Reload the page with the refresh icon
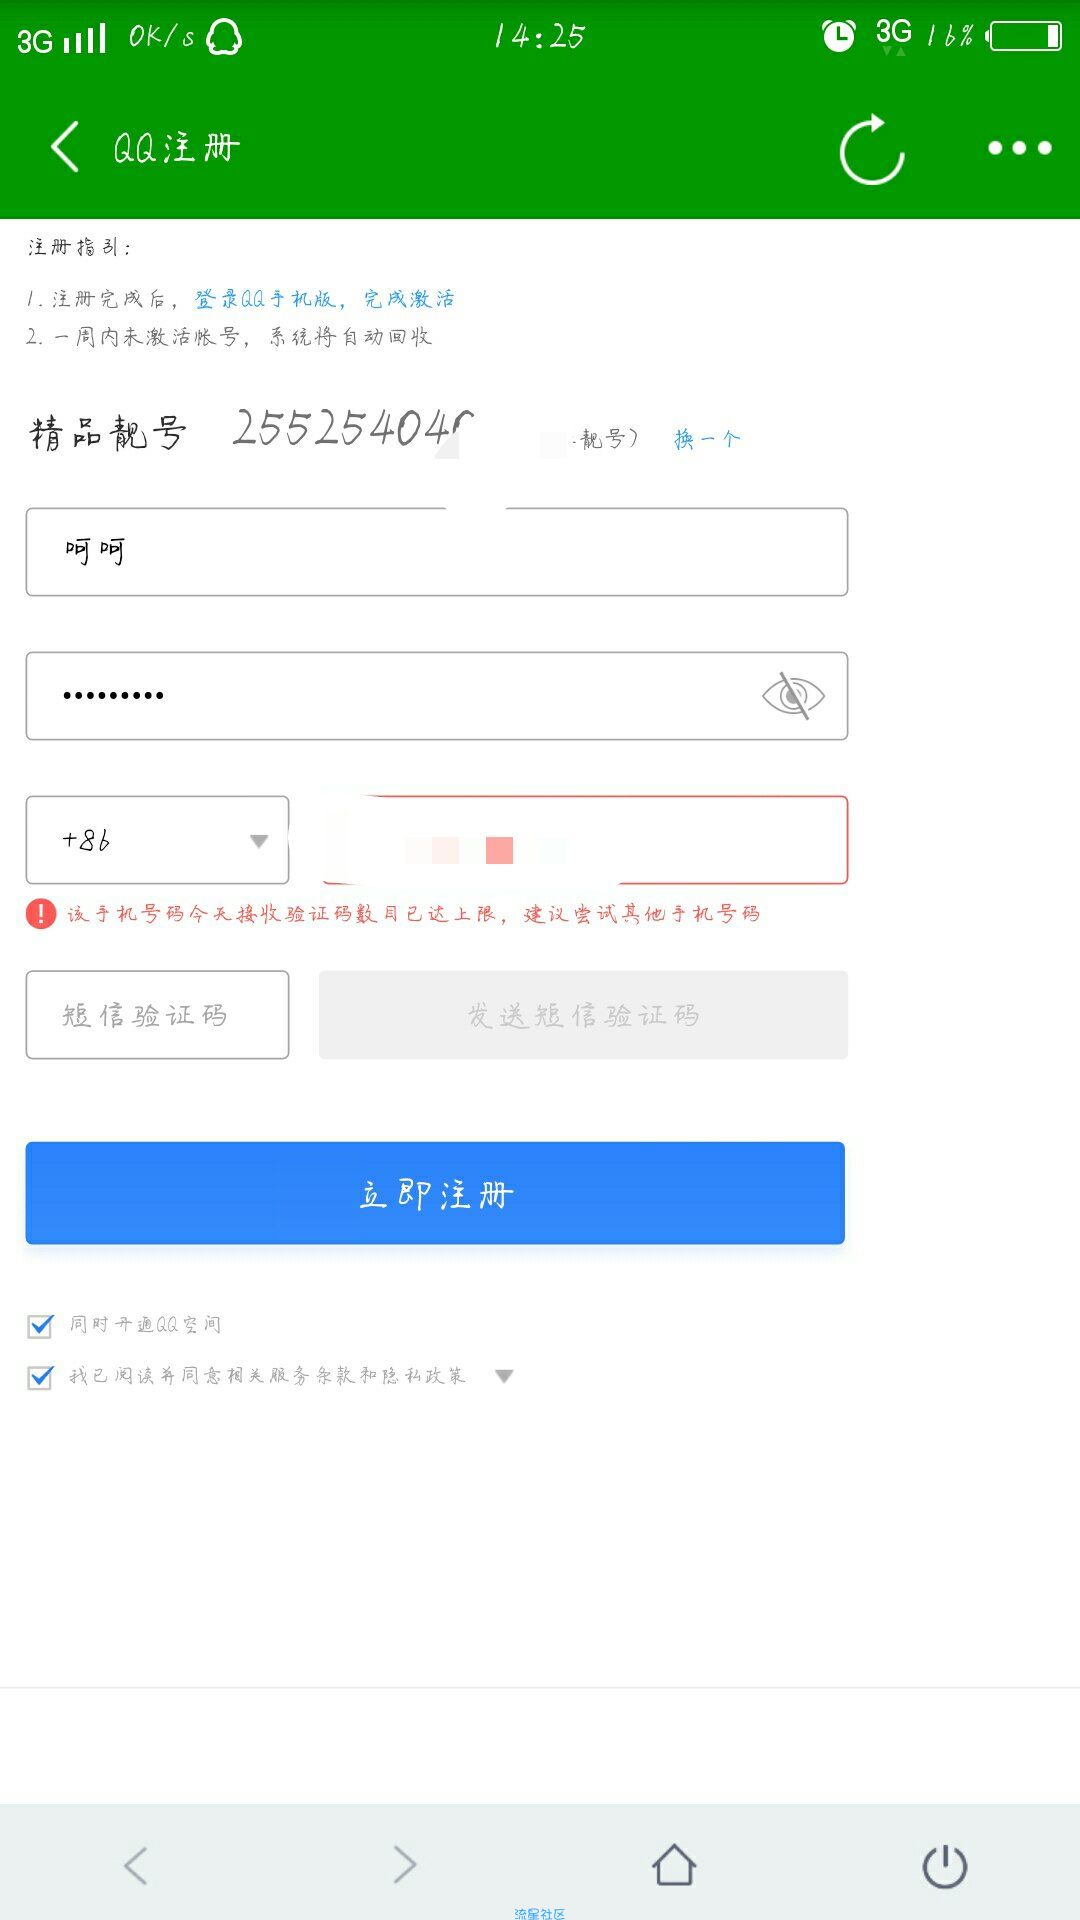1080x1920 pixels. coord(872,149)
